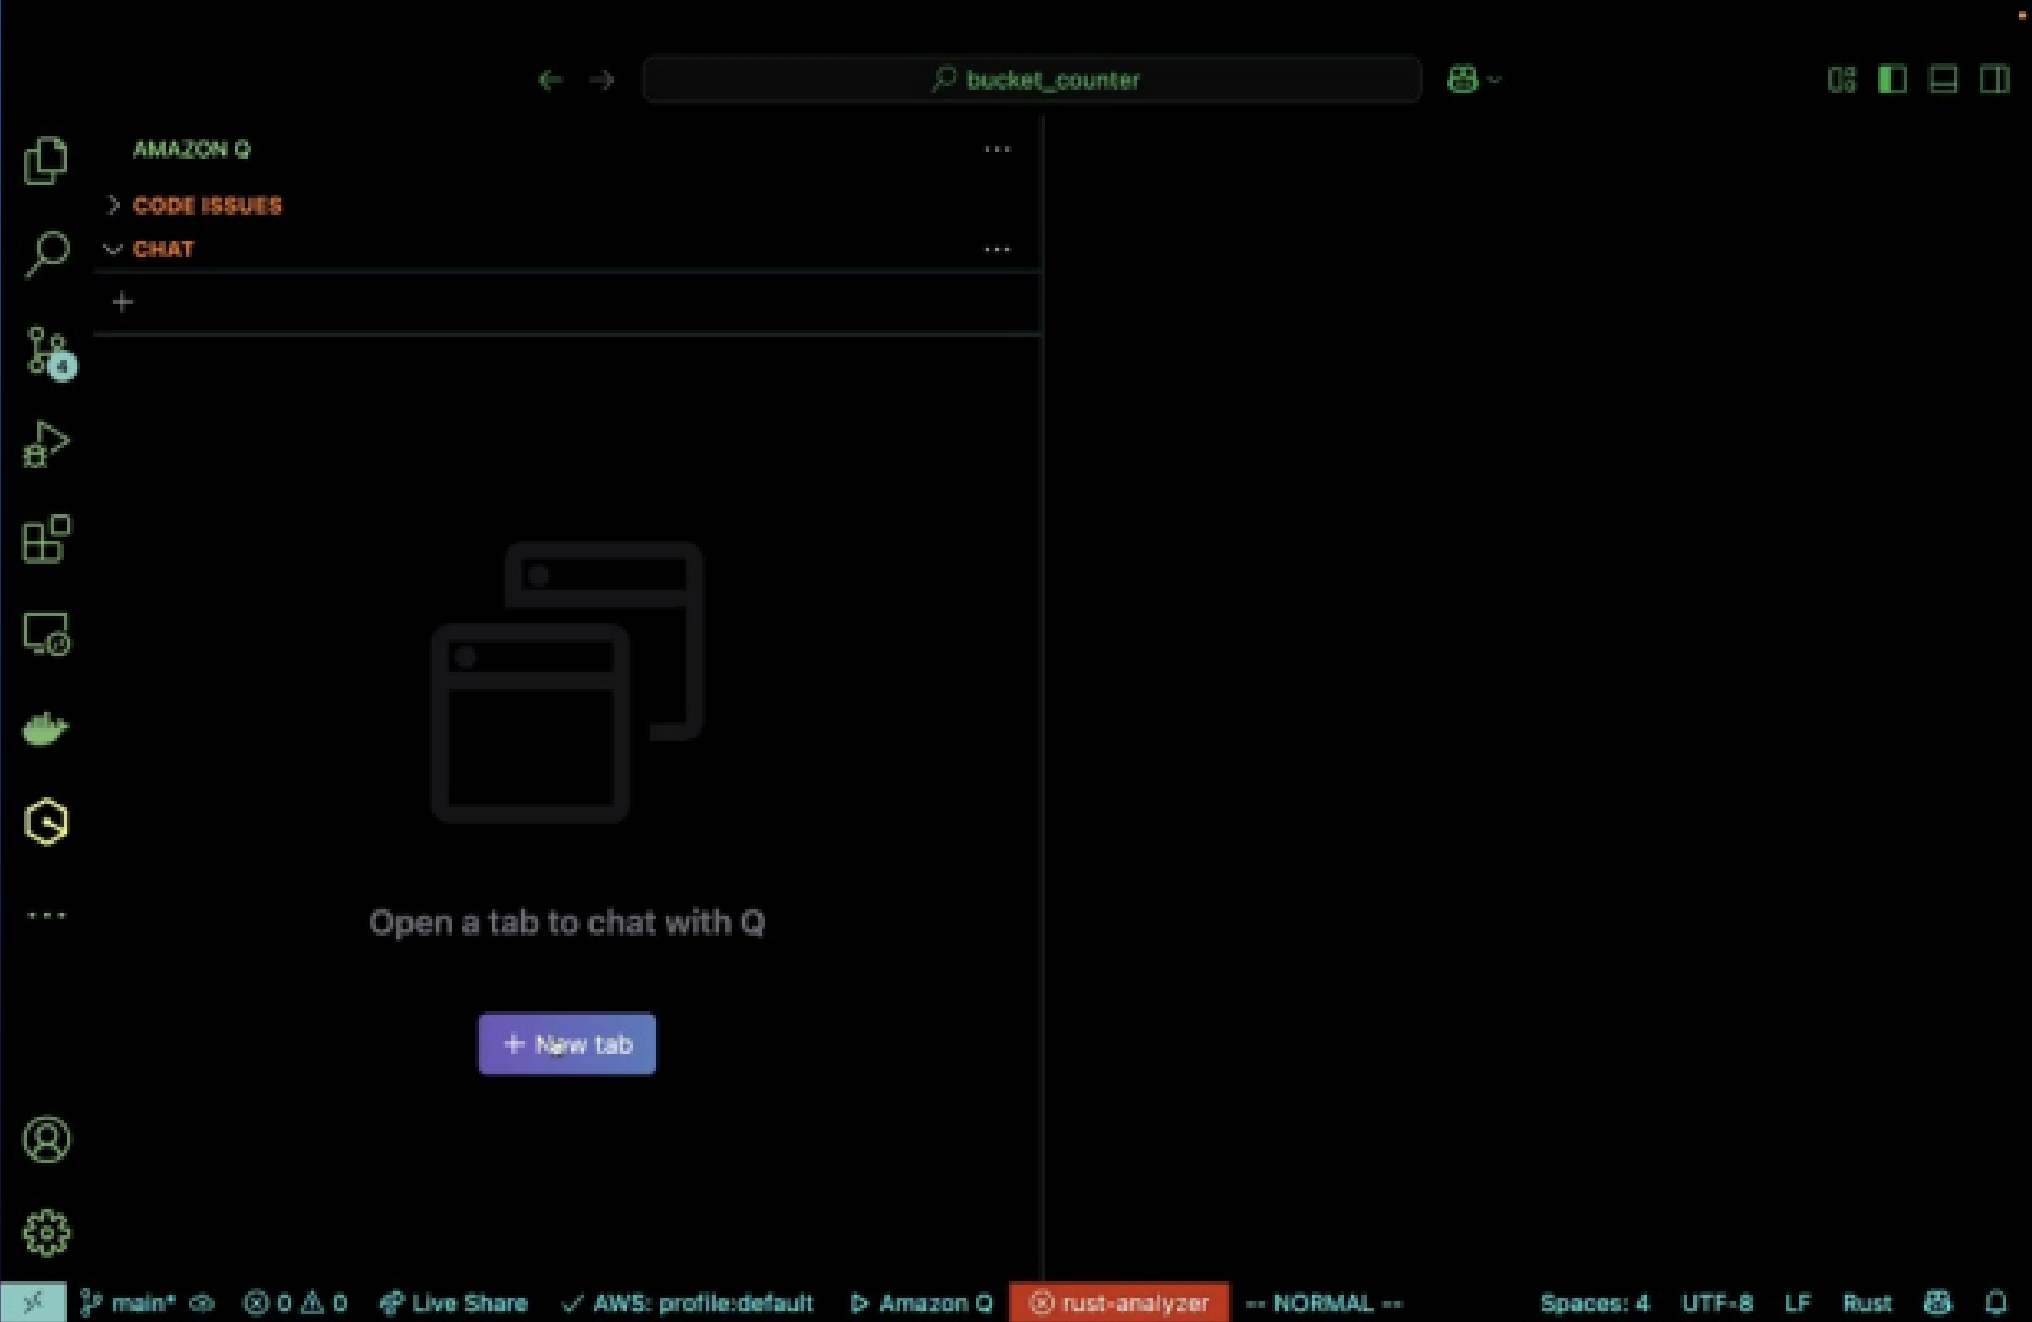Click the New tab button

point(567,1044)
